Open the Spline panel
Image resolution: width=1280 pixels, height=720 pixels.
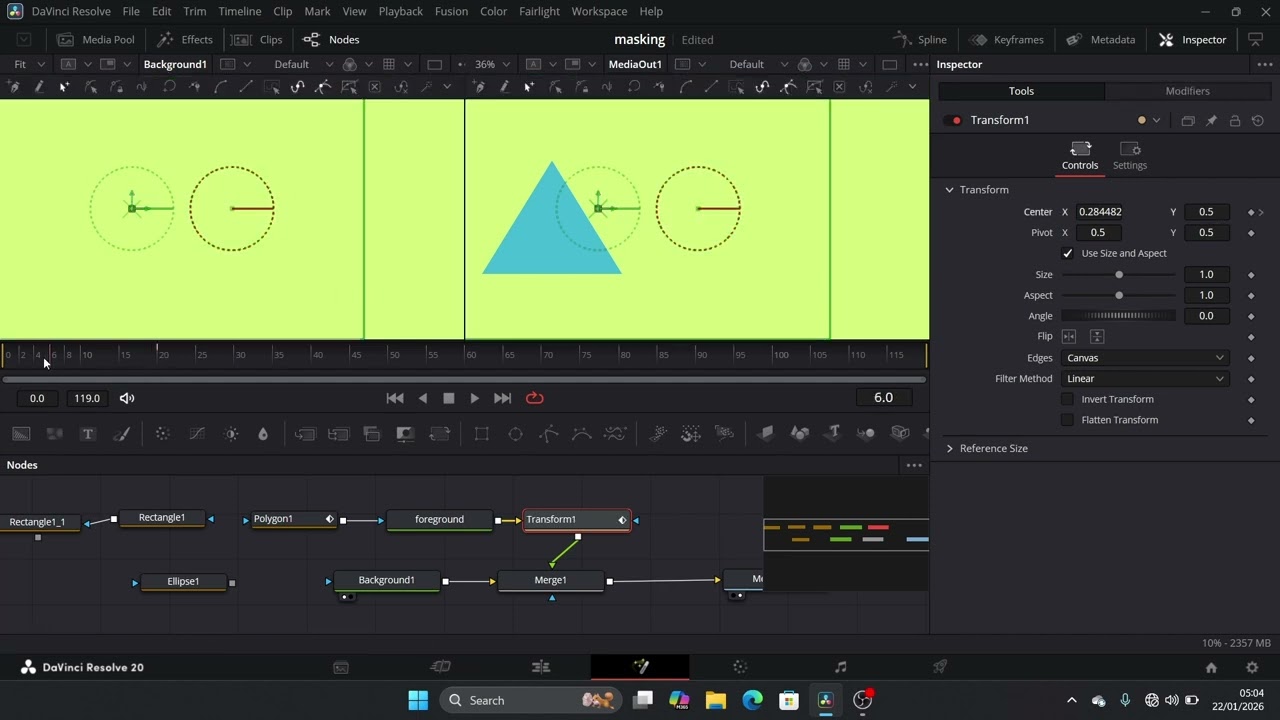[x=919, y=40]
